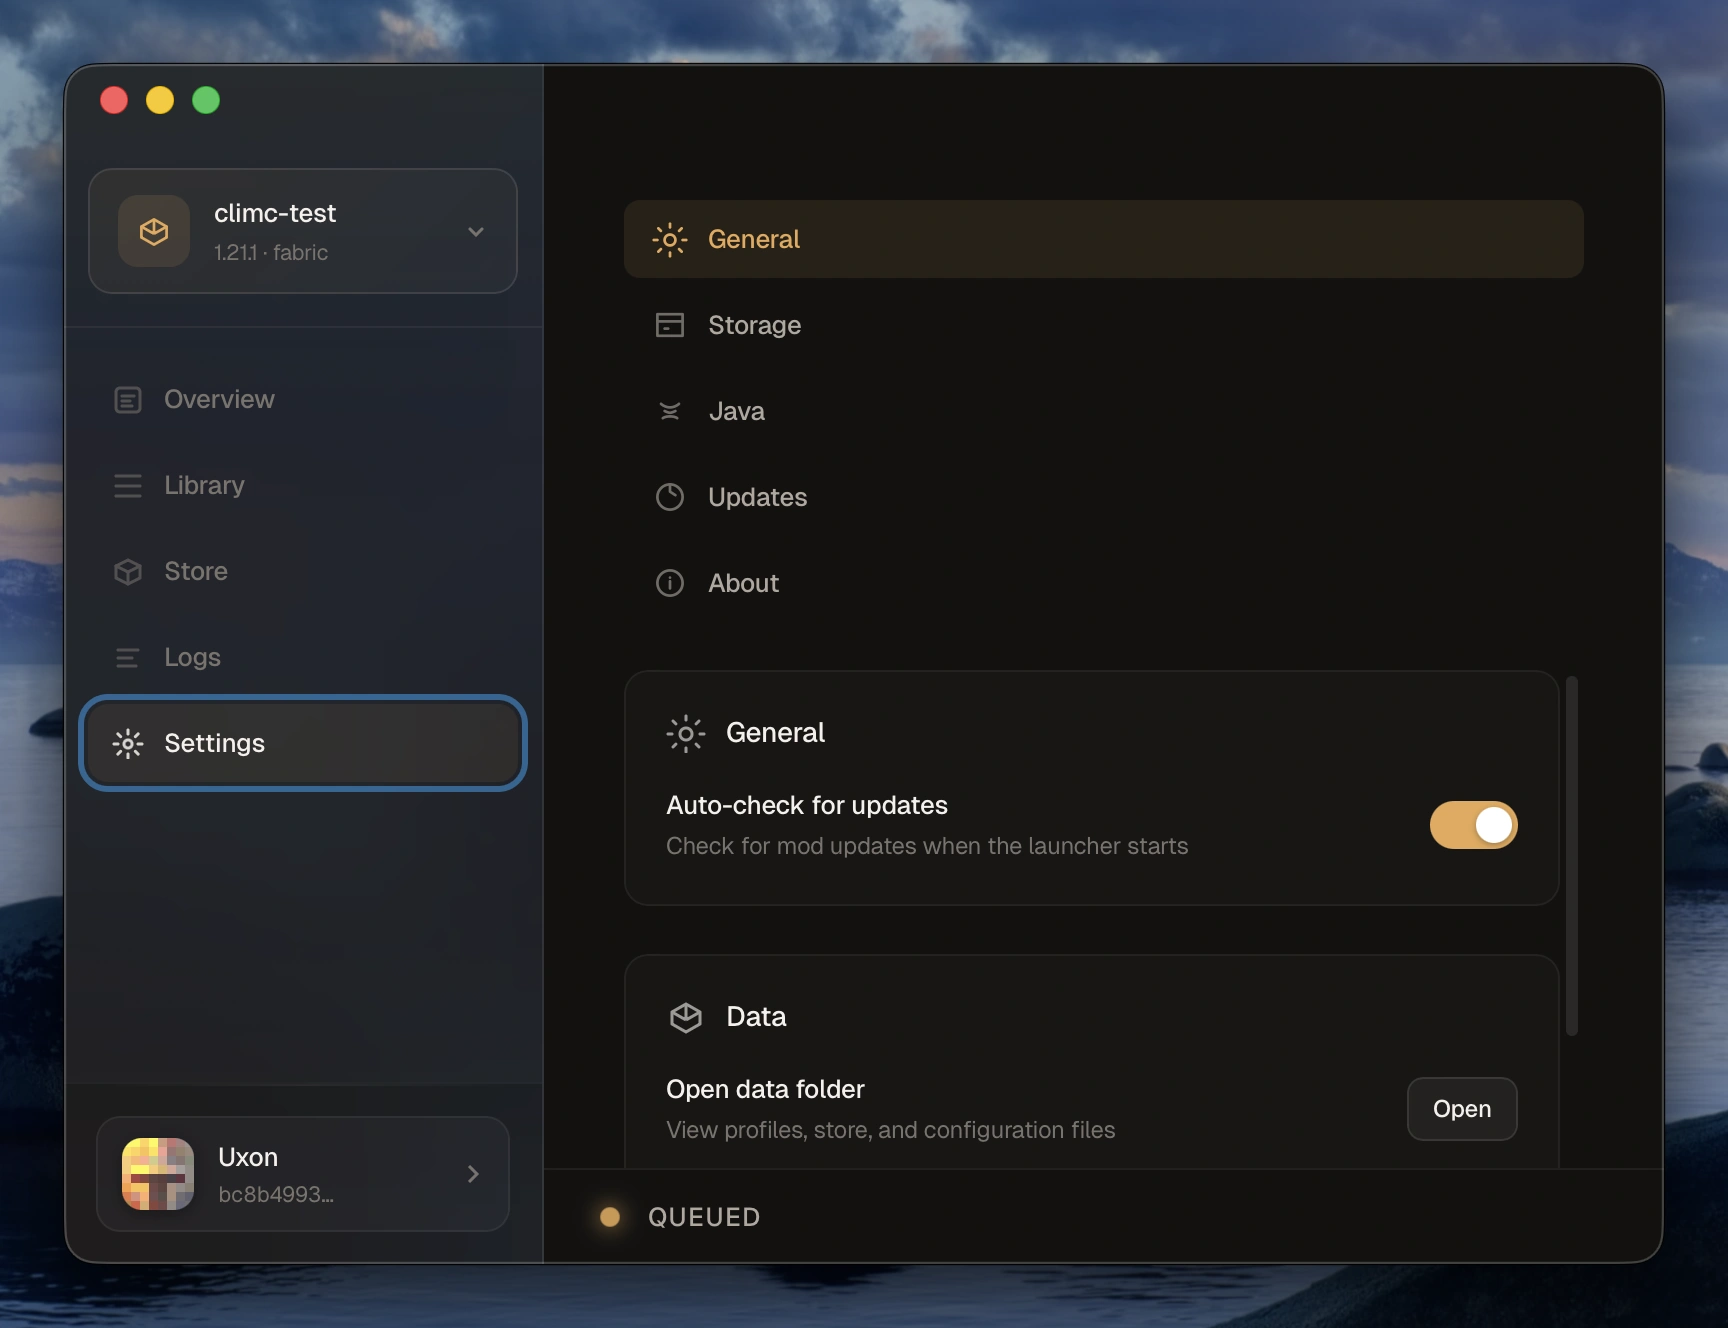Select the clock icon for Updates

pos(669,497)
